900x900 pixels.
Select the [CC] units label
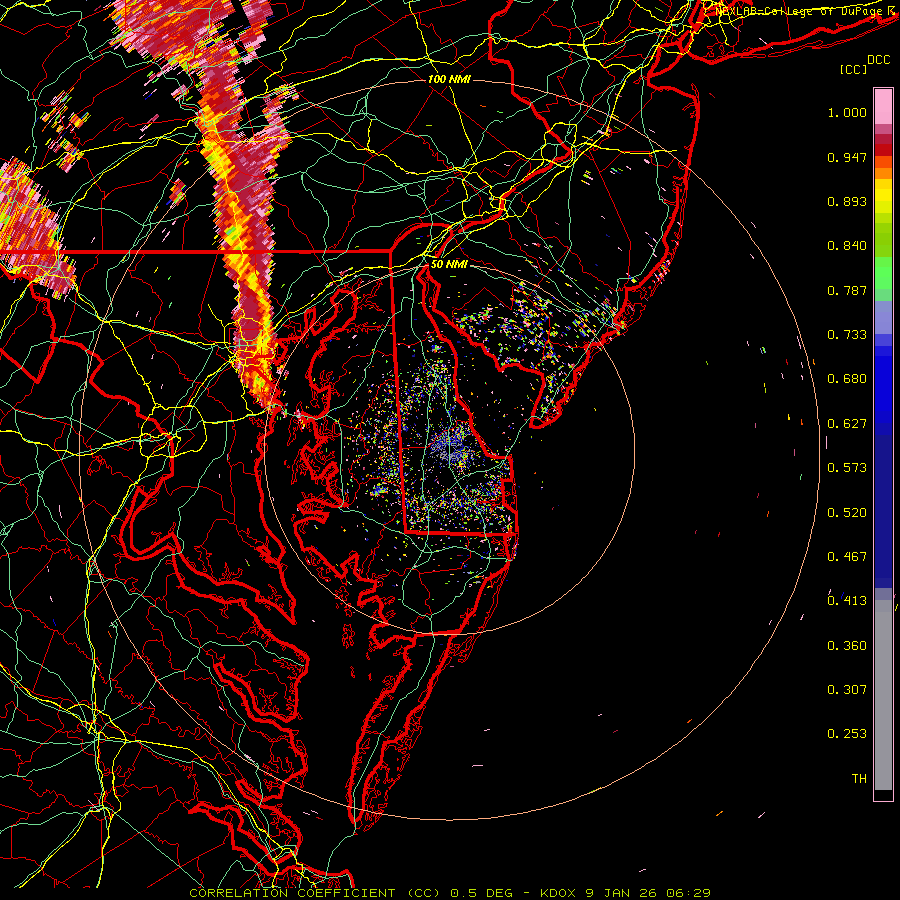tap(854, 69)
